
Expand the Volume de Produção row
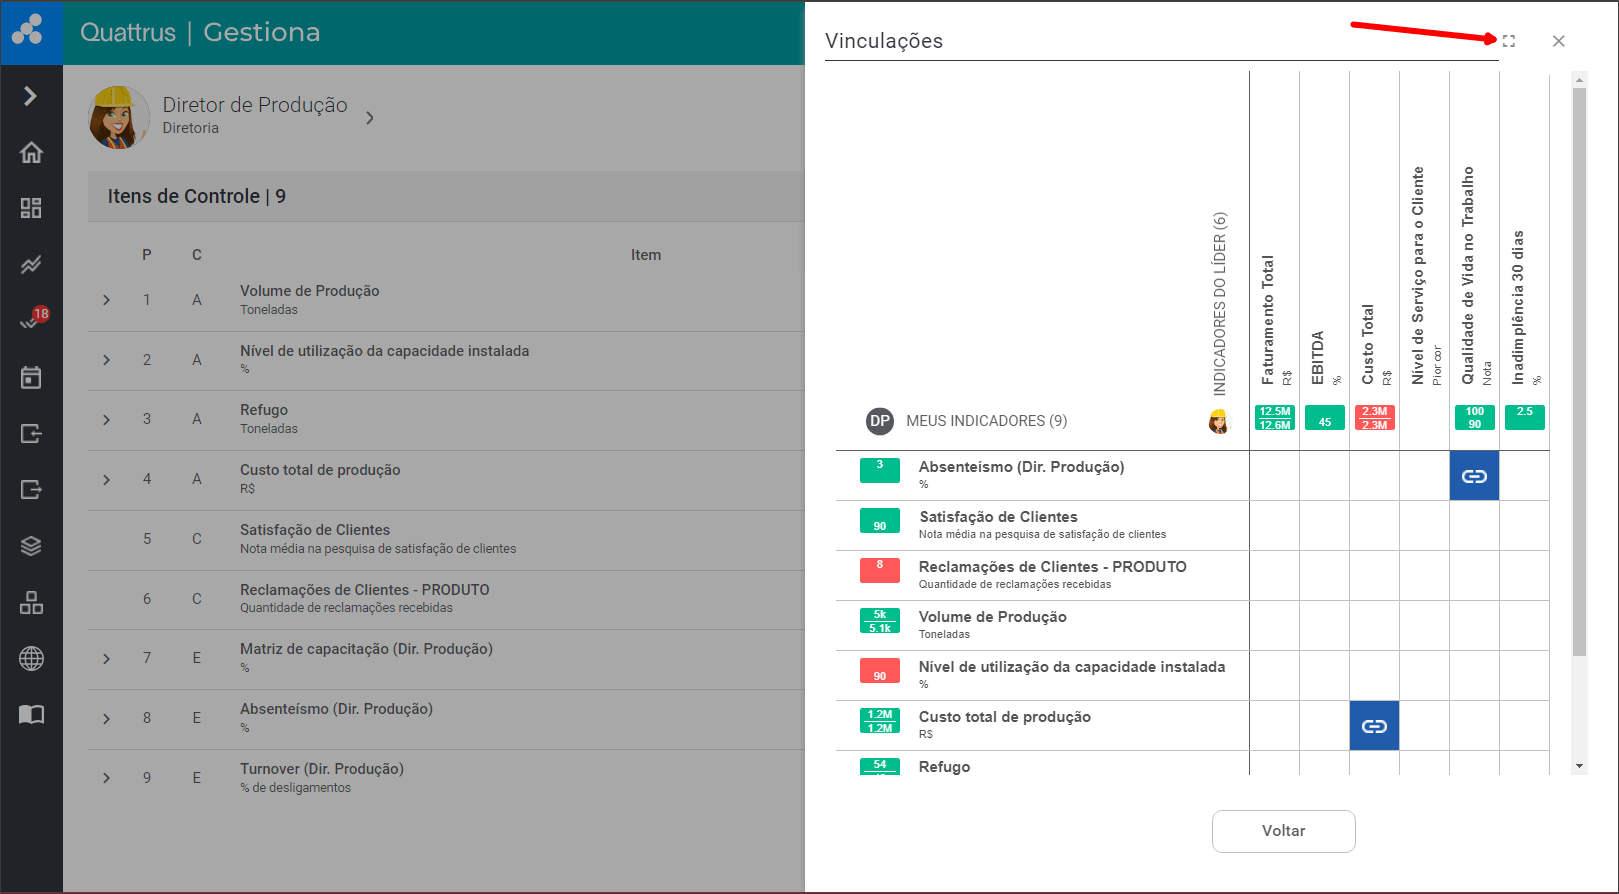click(x=107, y=300)
